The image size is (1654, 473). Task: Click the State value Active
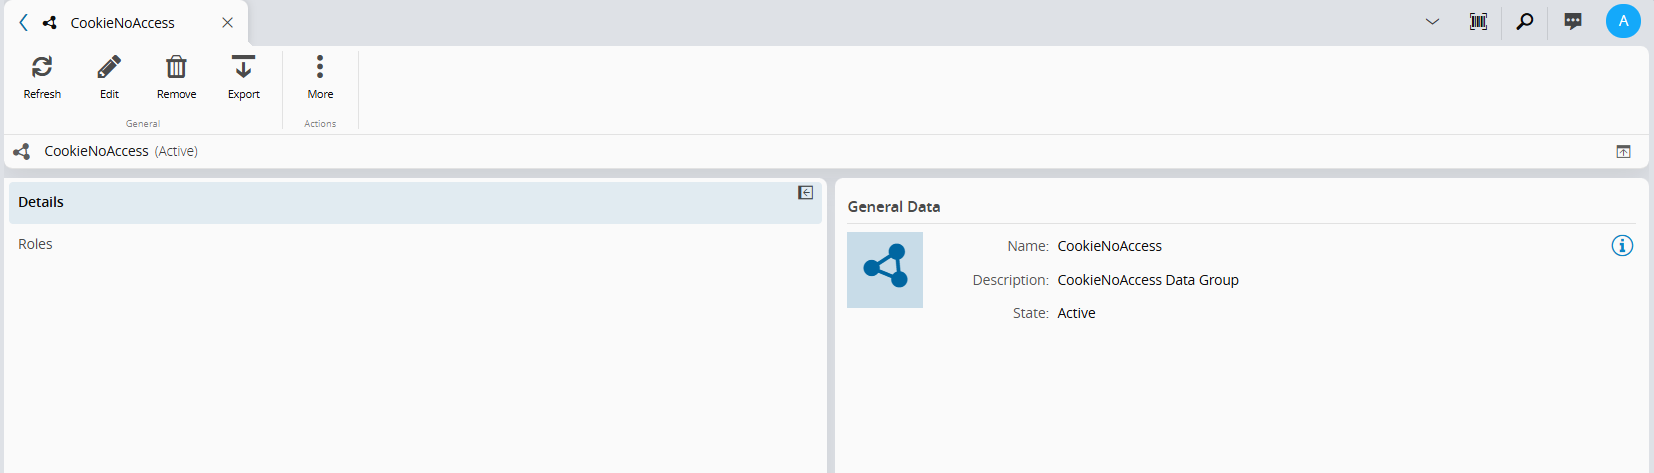click(1076, 313)
